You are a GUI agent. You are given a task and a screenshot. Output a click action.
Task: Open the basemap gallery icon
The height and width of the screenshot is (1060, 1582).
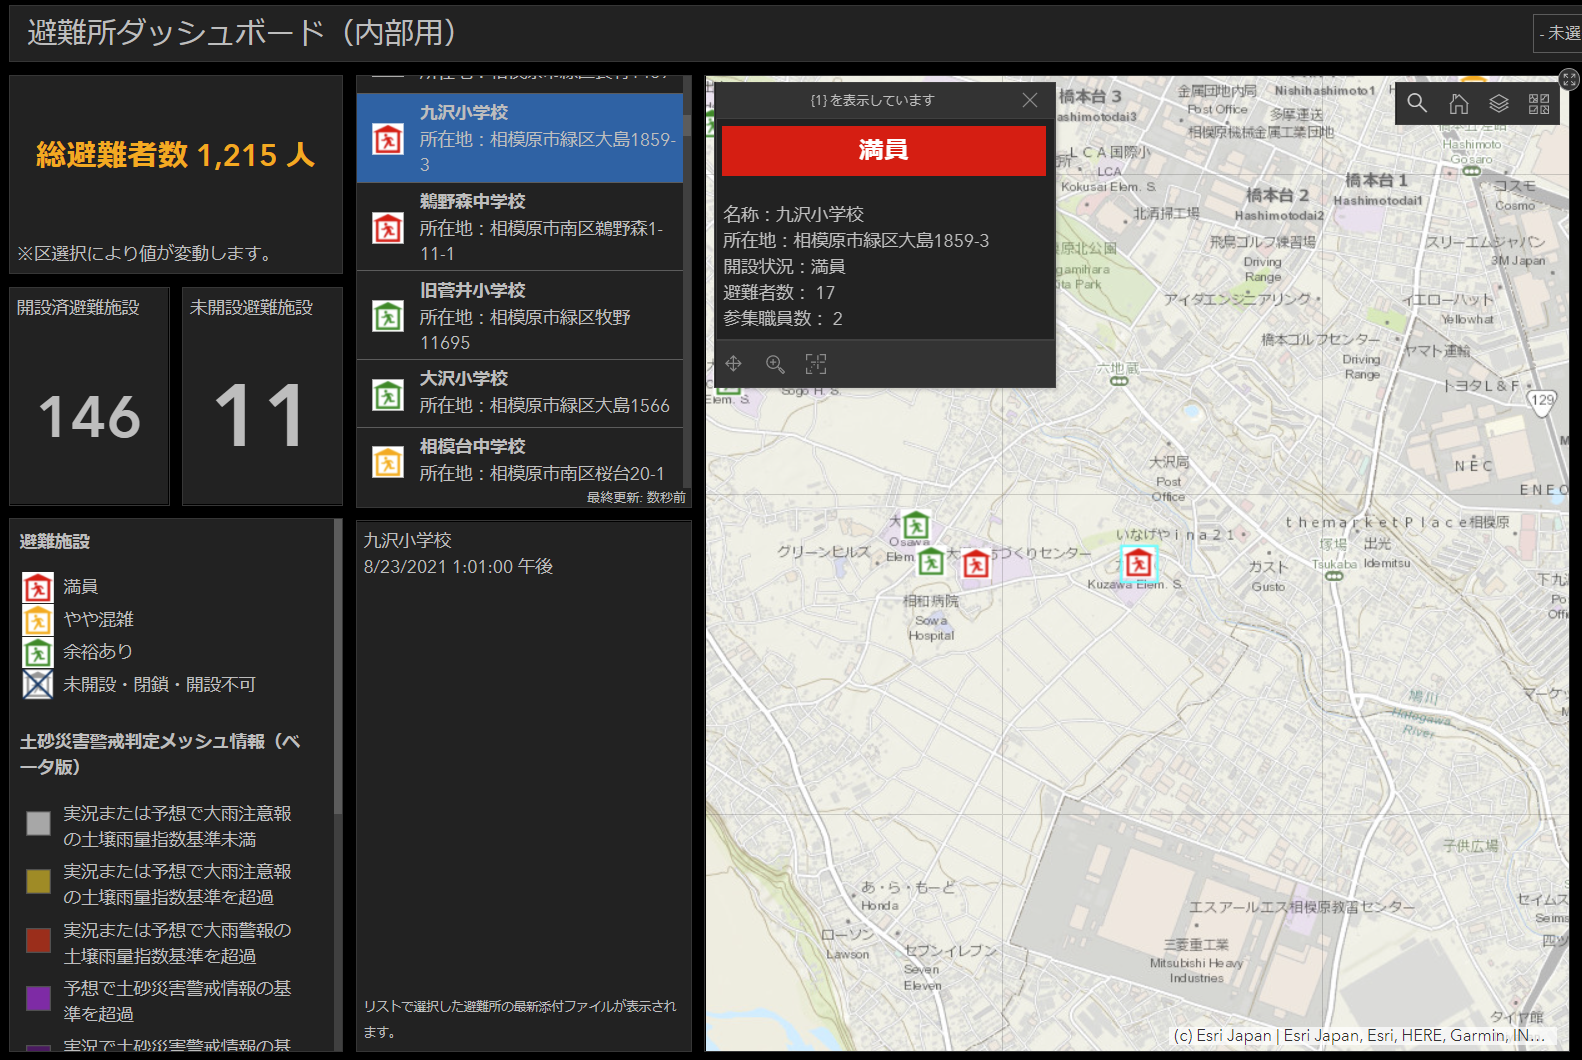[1539, 103]
